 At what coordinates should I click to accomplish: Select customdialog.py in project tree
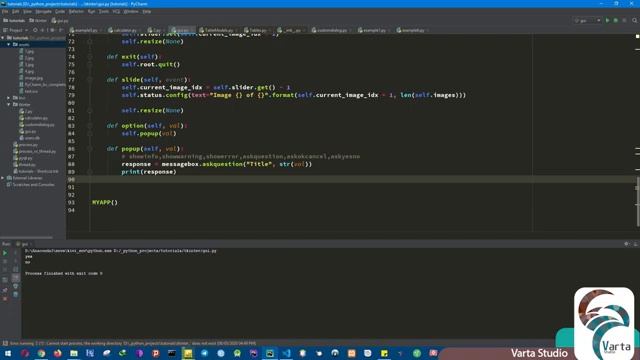37,125
